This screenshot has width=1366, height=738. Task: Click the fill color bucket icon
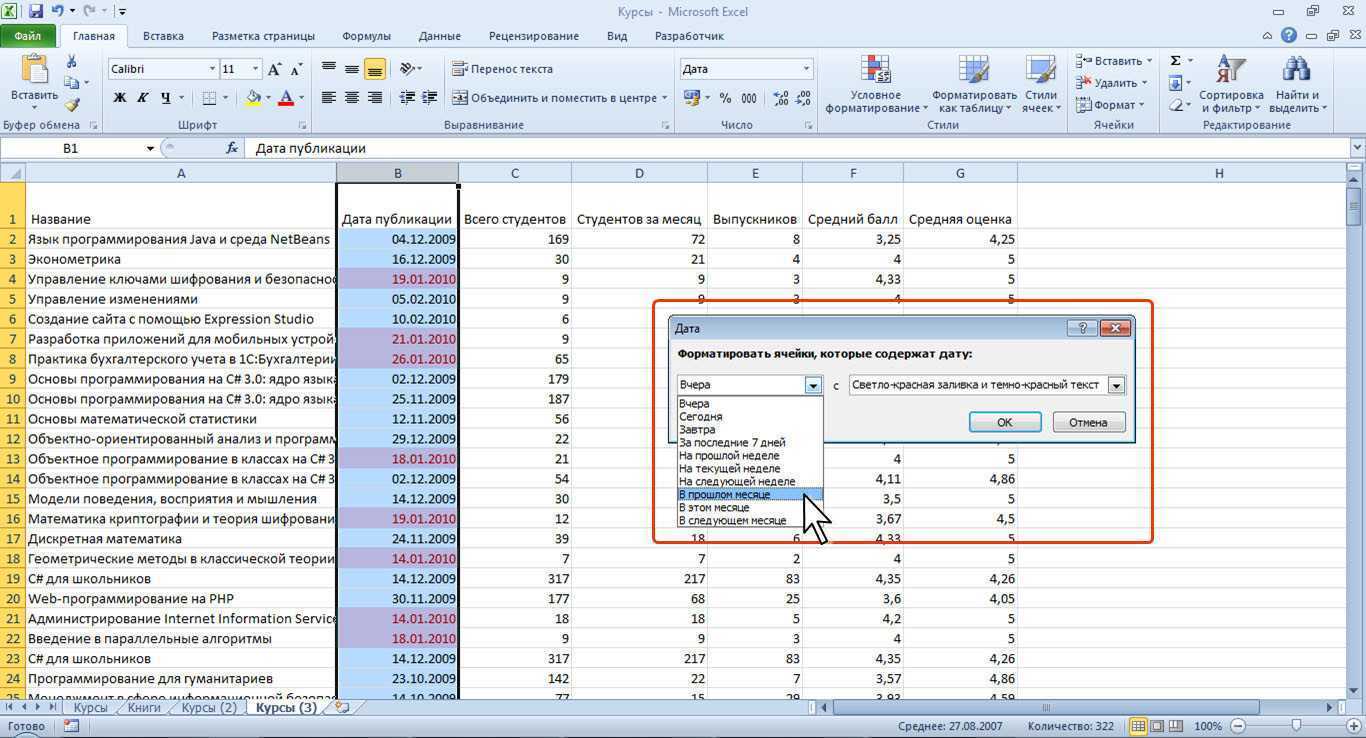pos(253,98)
